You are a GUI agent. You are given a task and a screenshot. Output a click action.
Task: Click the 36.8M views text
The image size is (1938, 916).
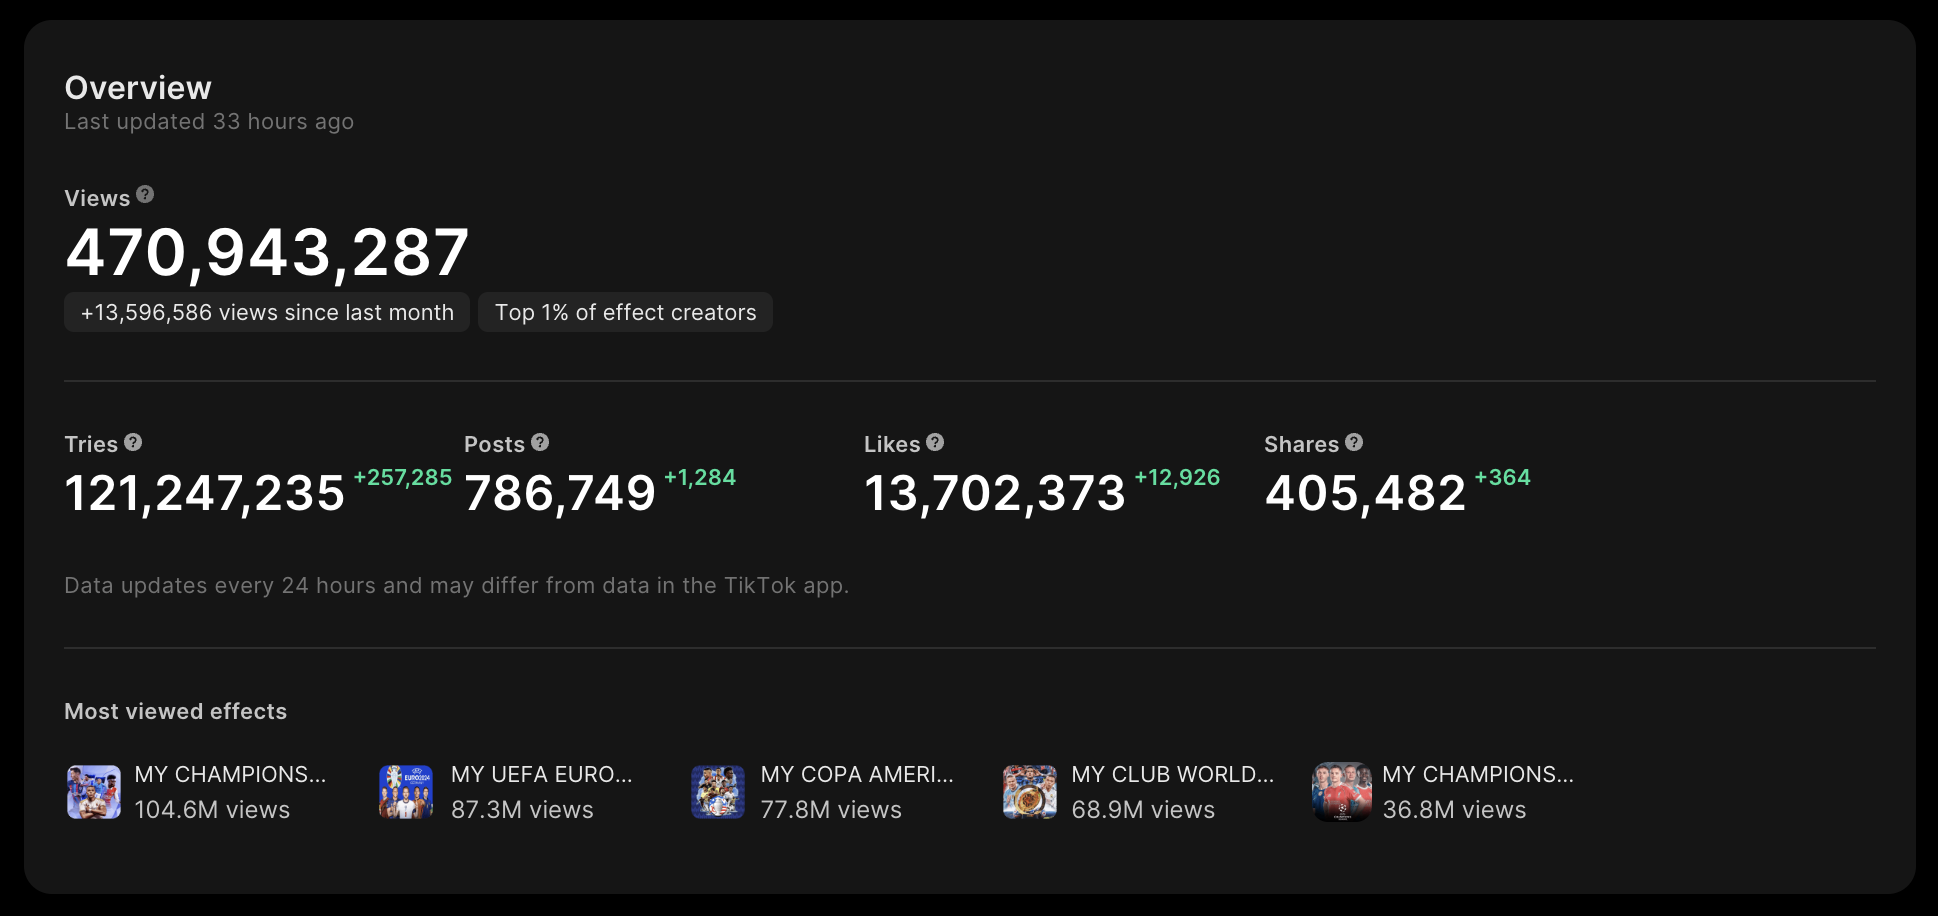tap(1454, 810)
